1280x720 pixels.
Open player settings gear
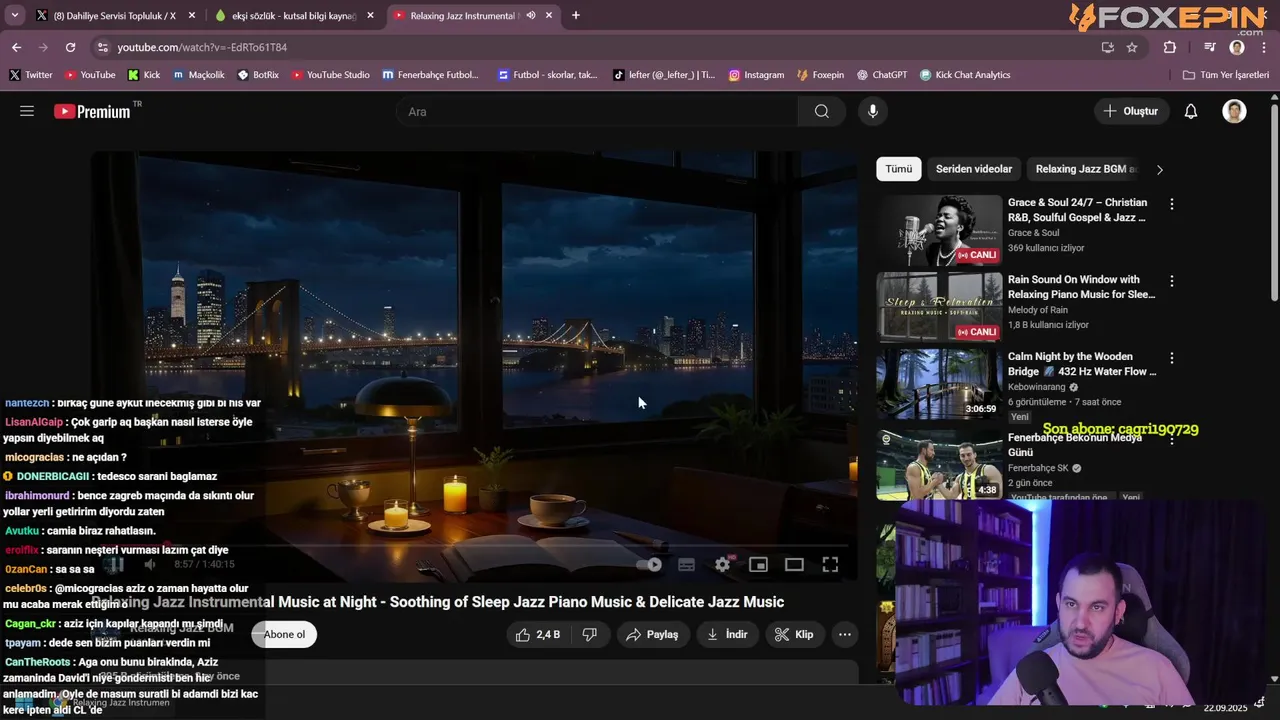[722, 565]
